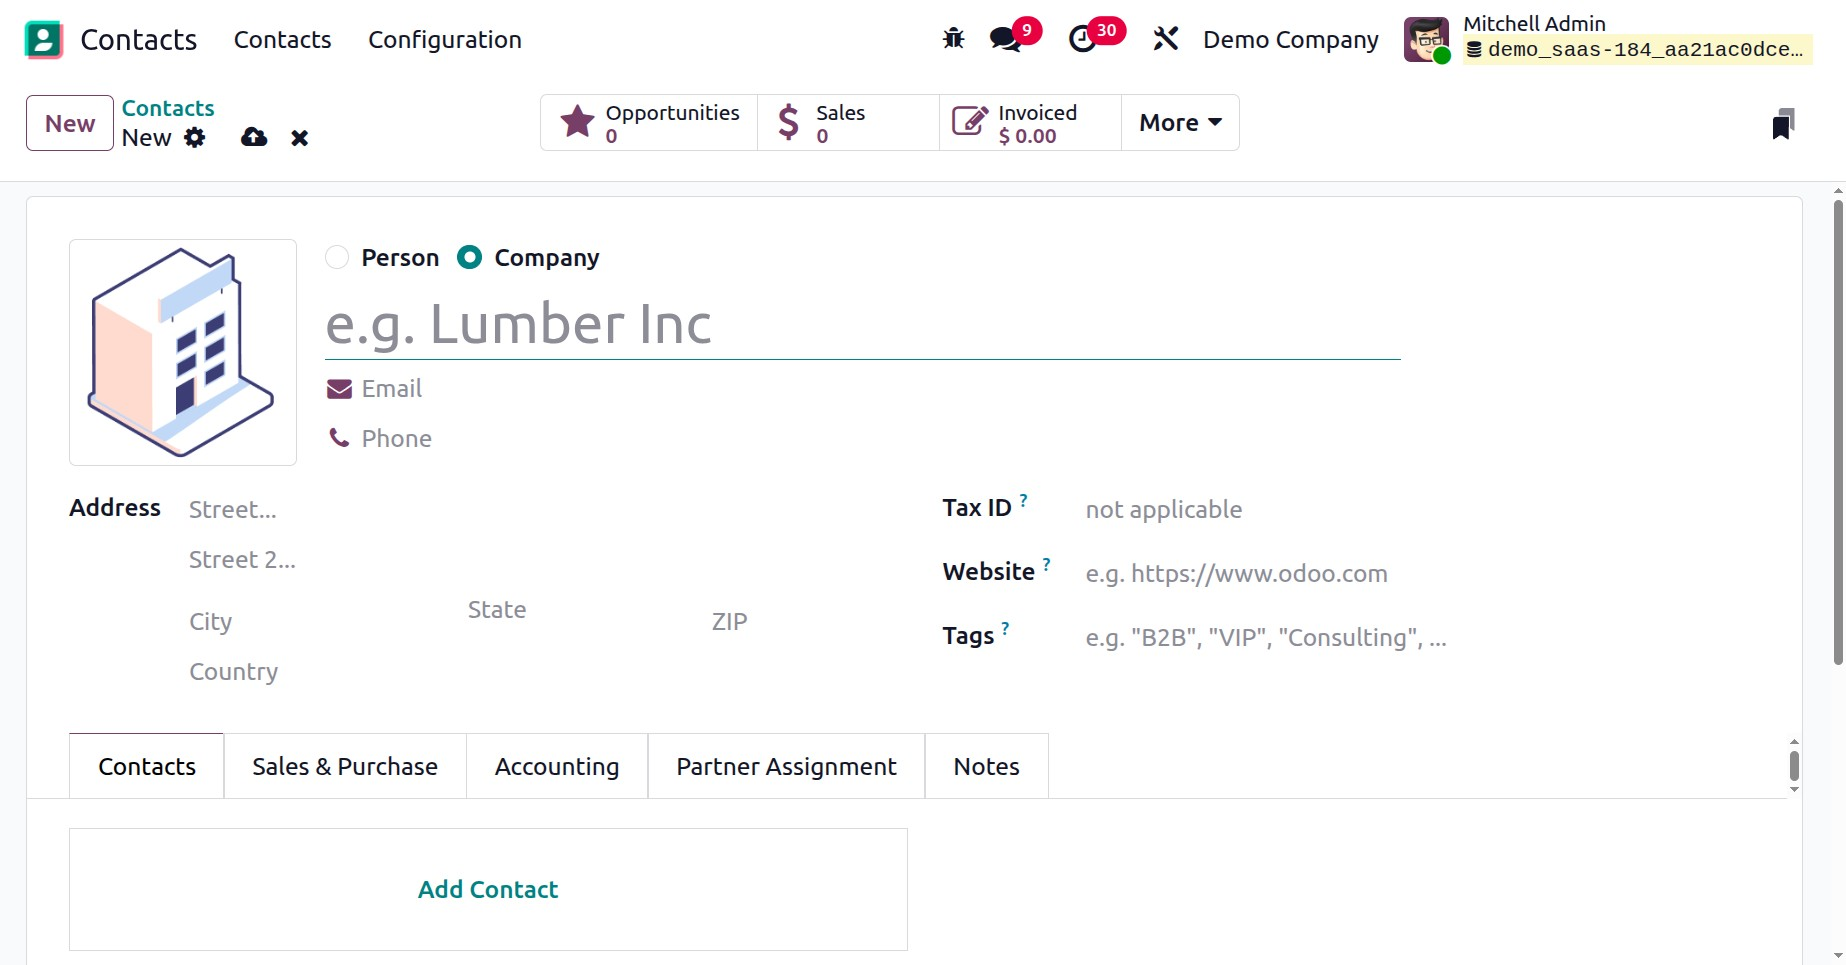Click the tools wrench icon
1846x965 pixels.
pyautogui.click(x=1165, y=39)
